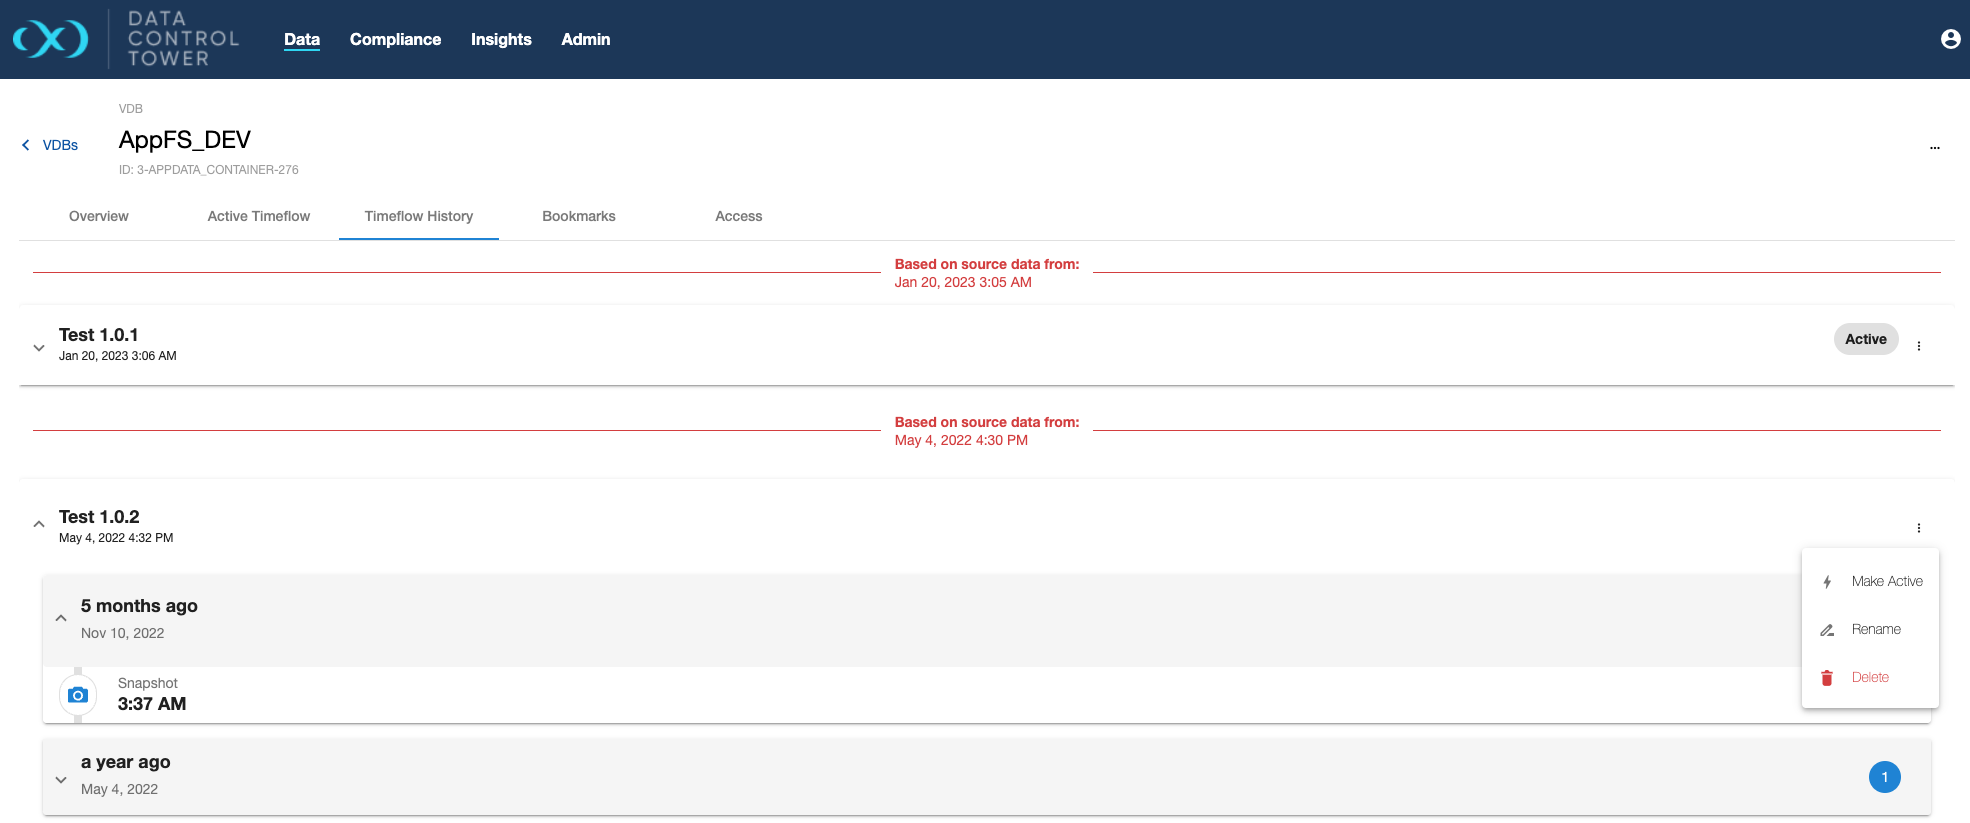Click the 3:37 AM snapshot camera icon
1970x823 pixels.
78,695
